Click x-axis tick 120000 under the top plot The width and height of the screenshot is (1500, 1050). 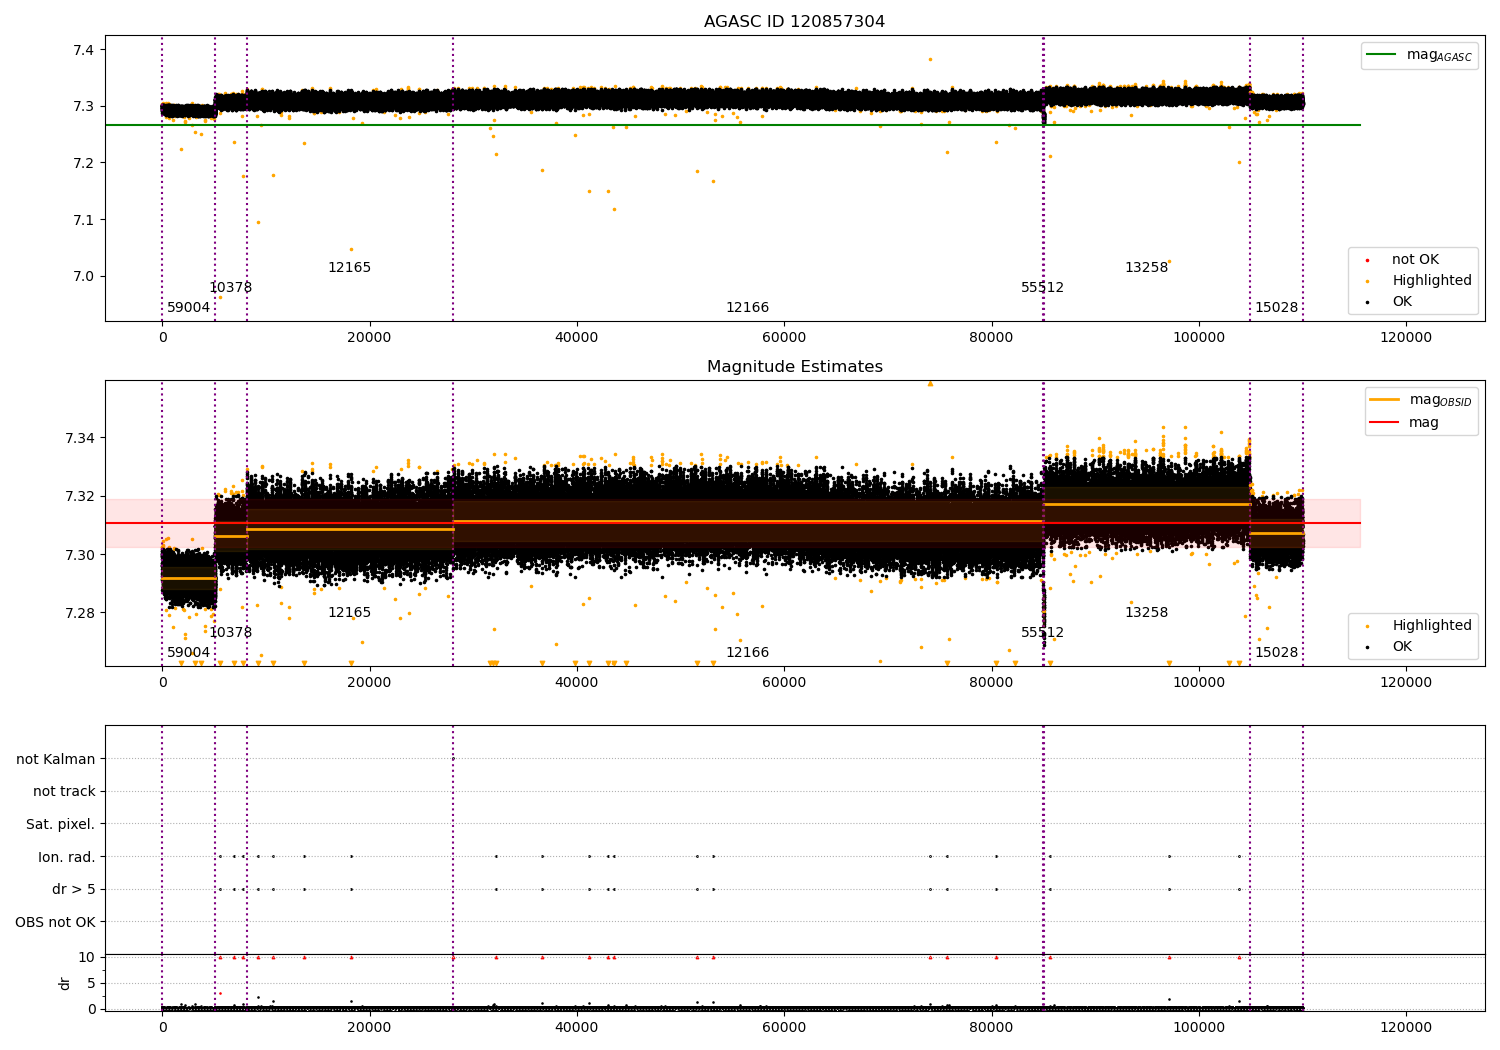pyautogui.click(x=1406, y=338)
